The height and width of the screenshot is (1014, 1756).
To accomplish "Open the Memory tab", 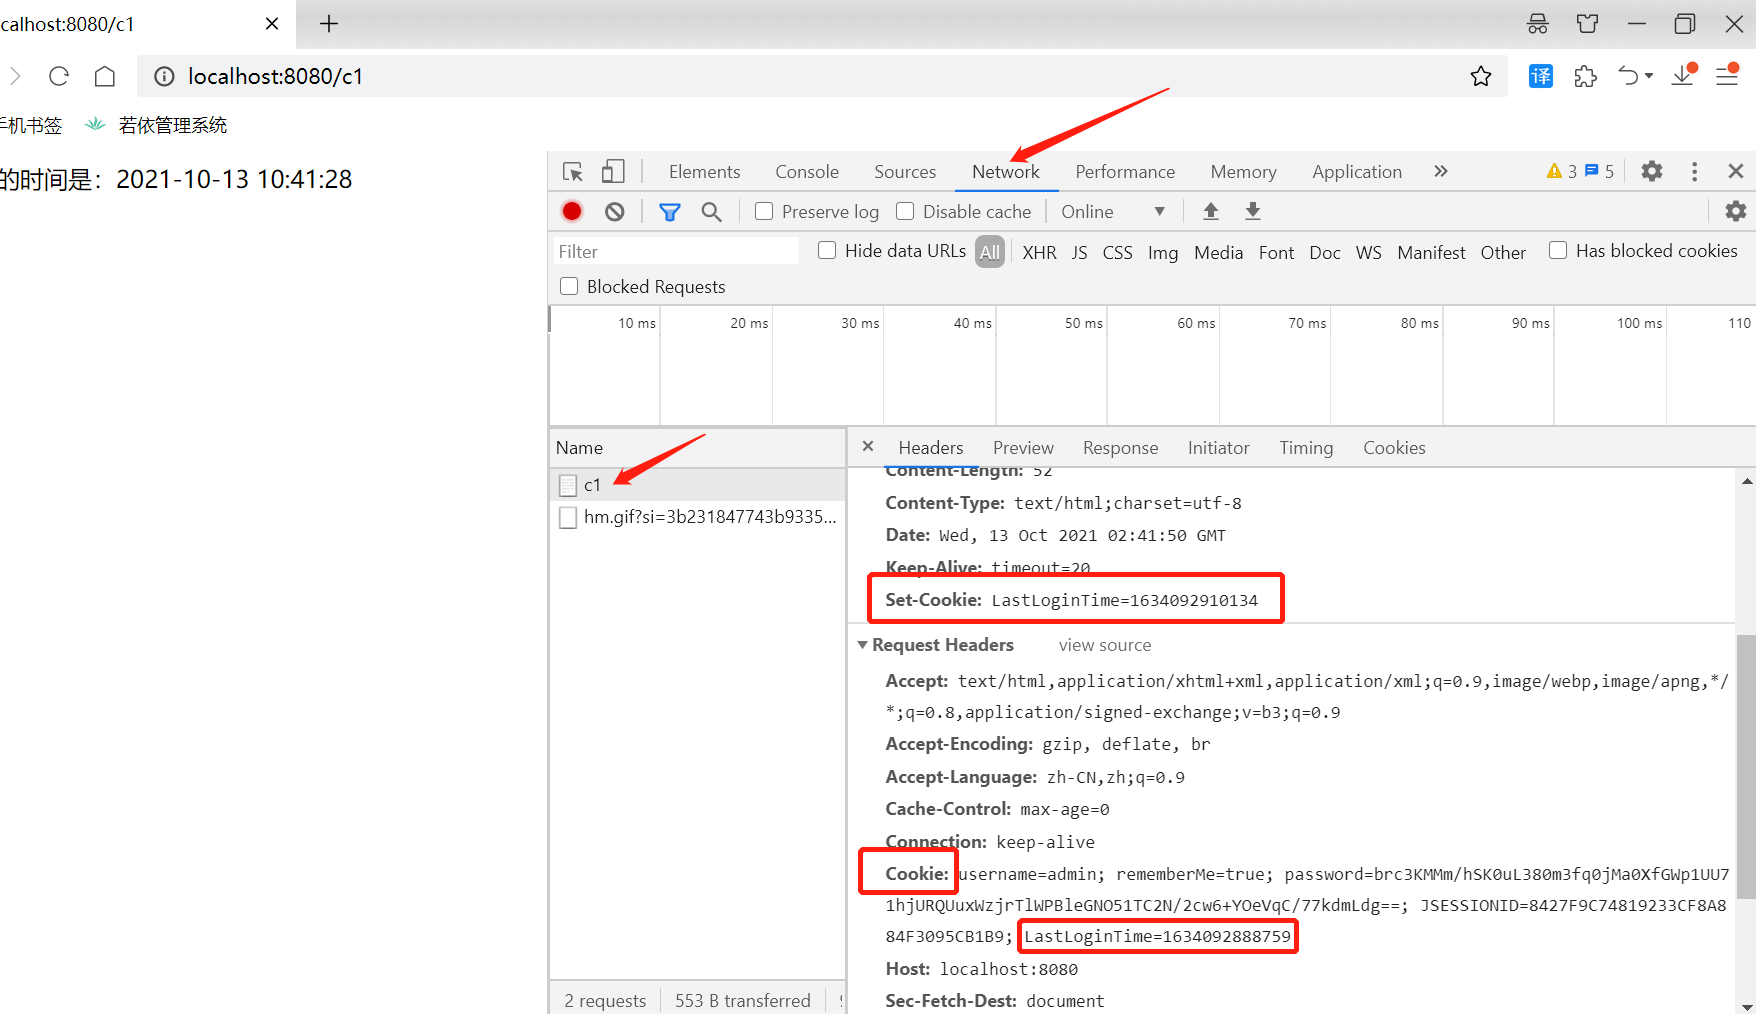I will 1243,172.
